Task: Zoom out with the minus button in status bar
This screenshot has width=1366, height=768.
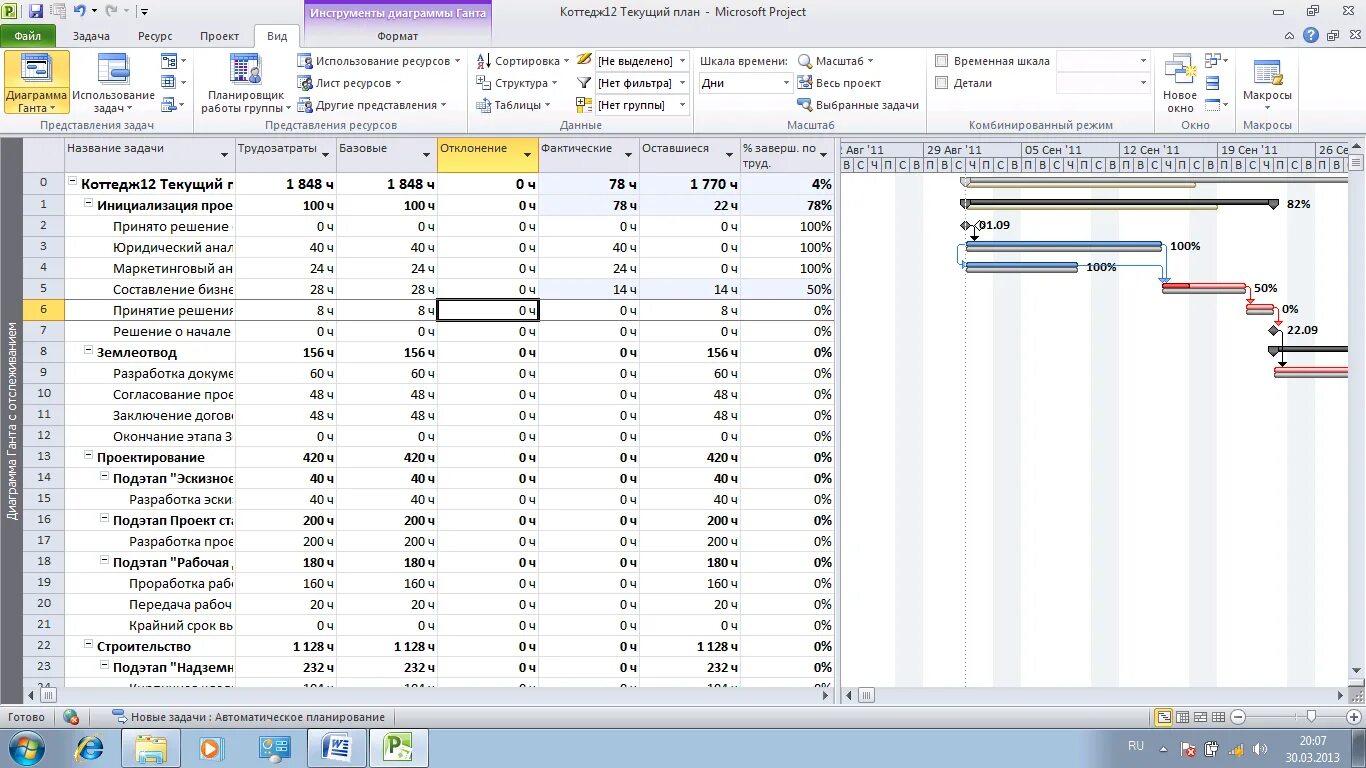Action: pos(1238,717)
